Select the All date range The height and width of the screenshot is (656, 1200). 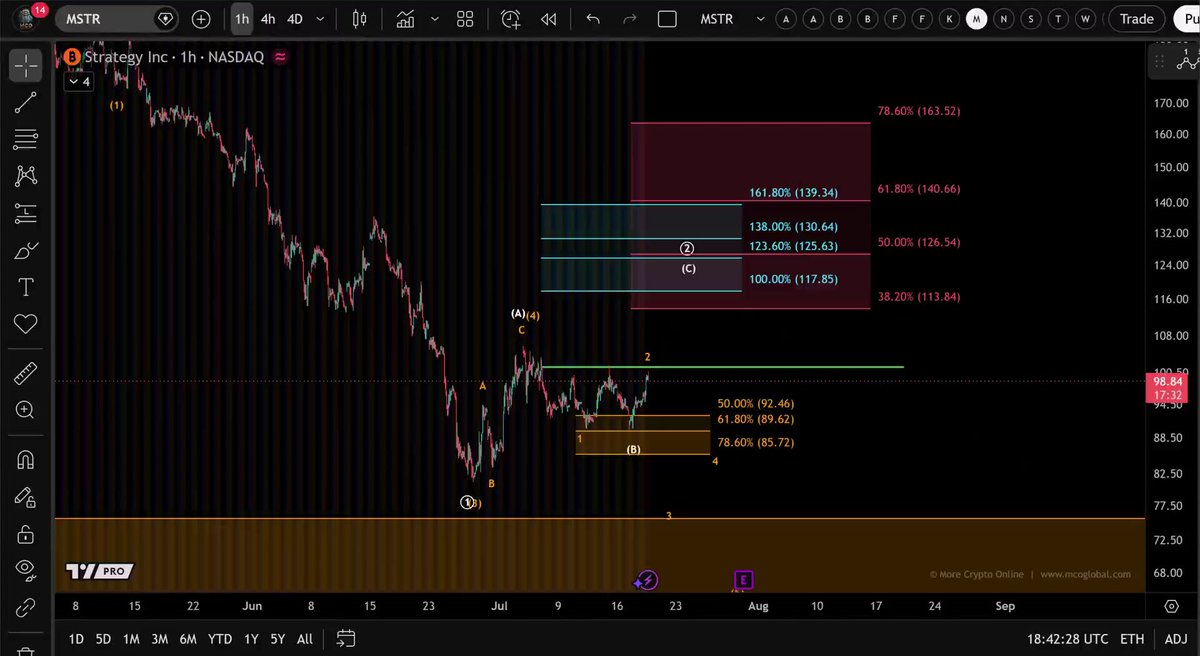point(305,639)
